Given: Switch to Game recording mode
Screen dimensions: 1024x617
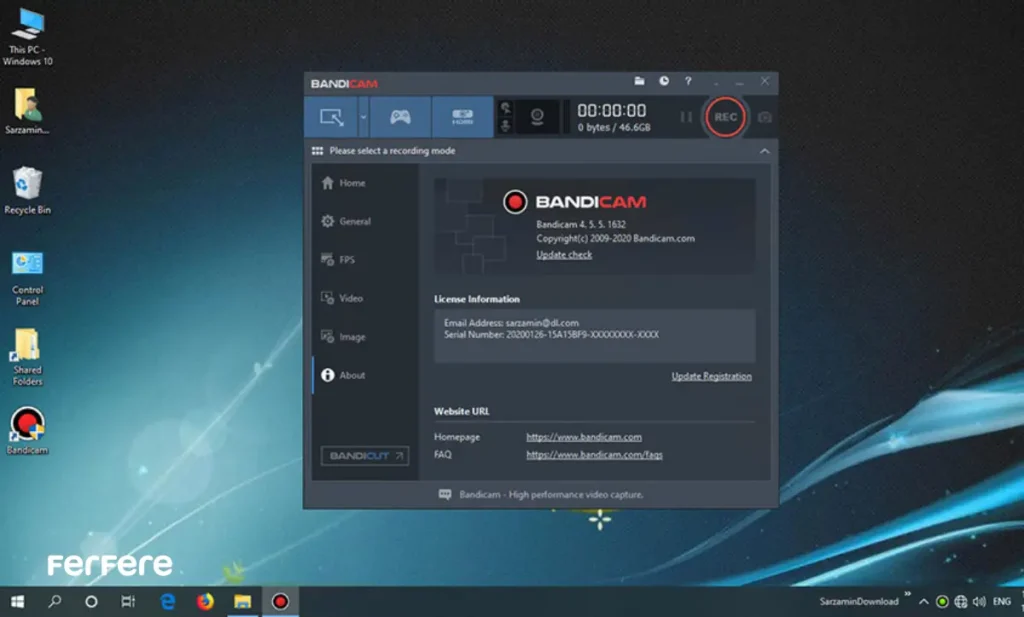Looking at the screenshot, I should pyautogui.click(x=400, y=117).
